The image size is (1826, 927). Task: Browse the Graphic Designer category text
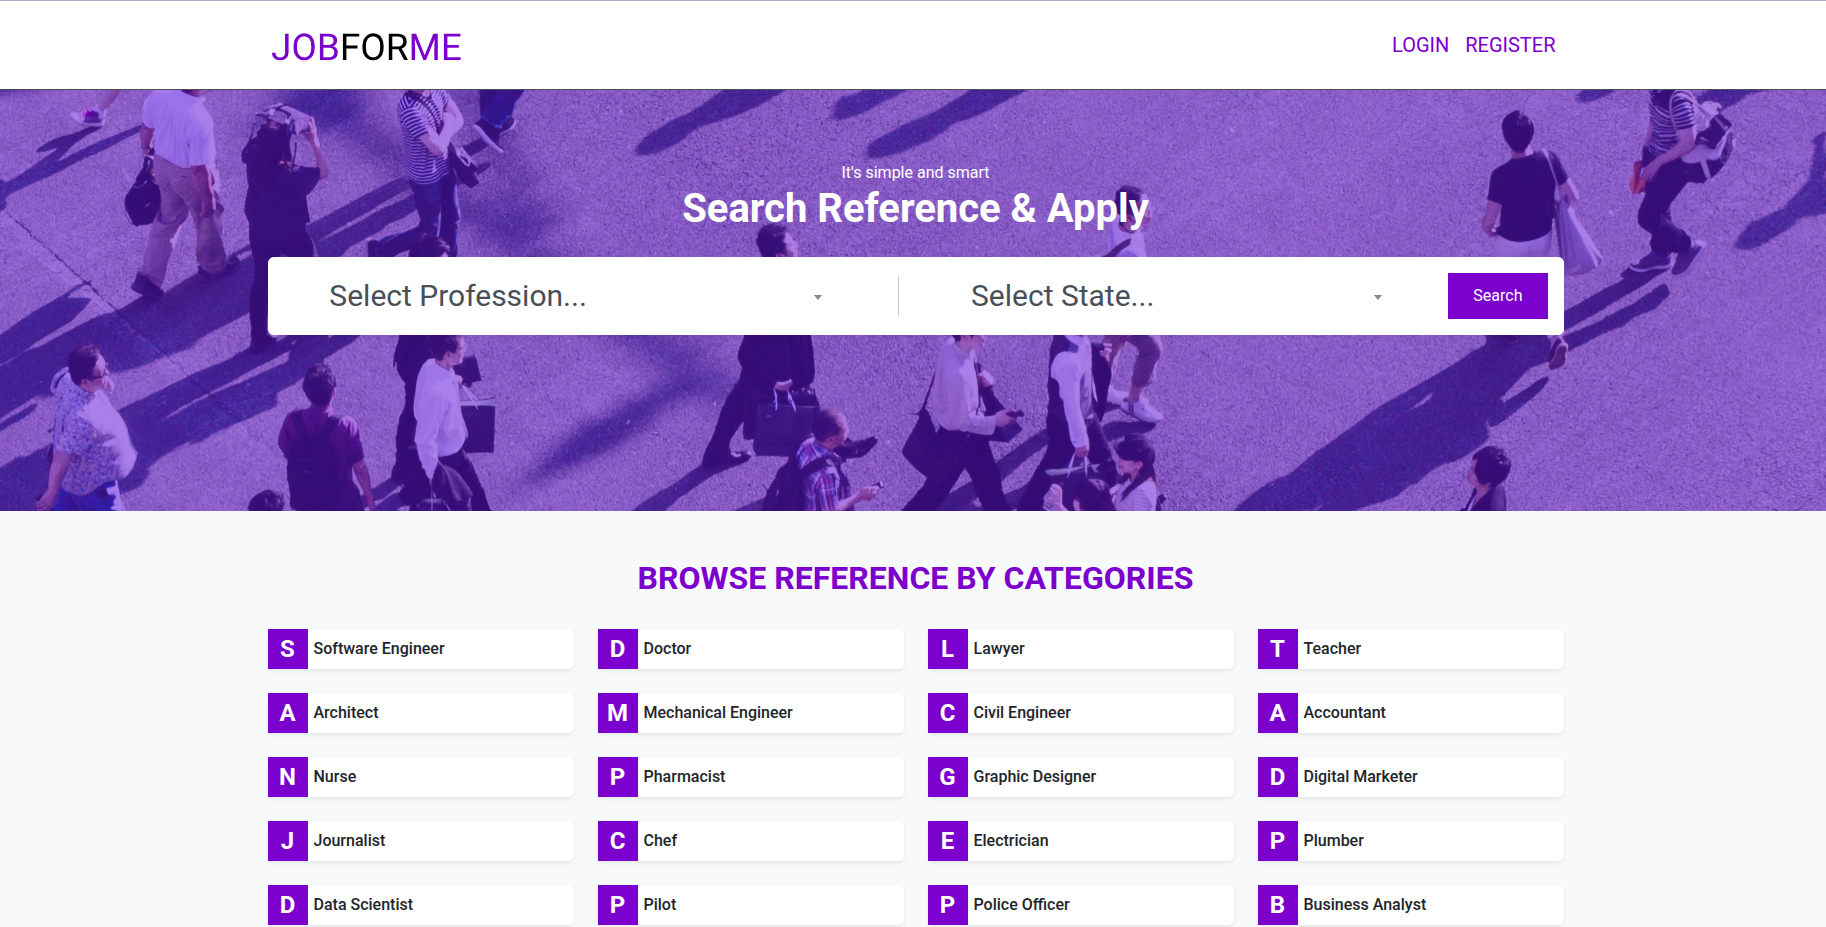pyautogui.click(x=1035, y=777)
